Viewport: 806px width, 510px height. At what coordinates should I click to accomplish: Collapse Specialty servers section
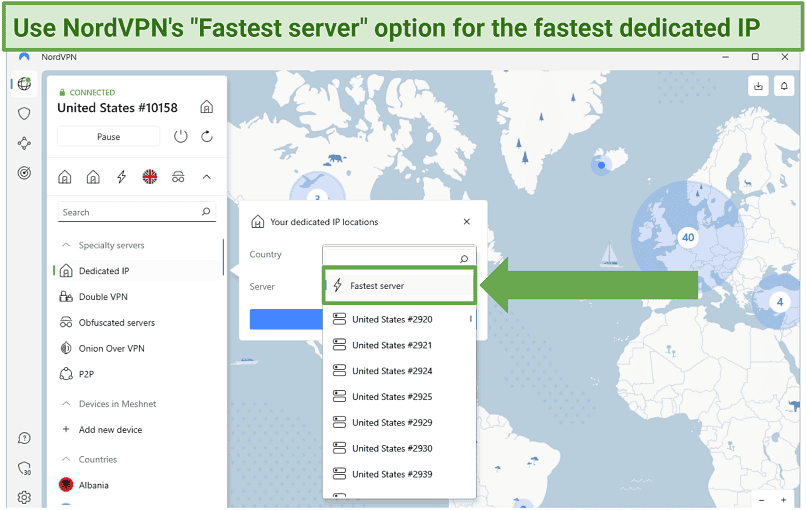pos(66,245)
